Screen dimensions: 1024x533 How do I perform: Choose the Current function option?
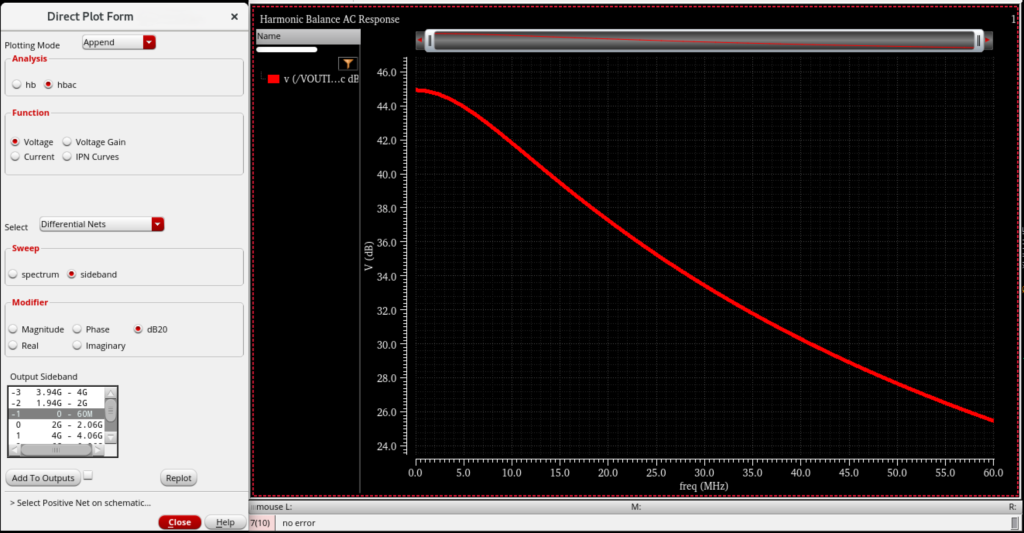point(15,157)
